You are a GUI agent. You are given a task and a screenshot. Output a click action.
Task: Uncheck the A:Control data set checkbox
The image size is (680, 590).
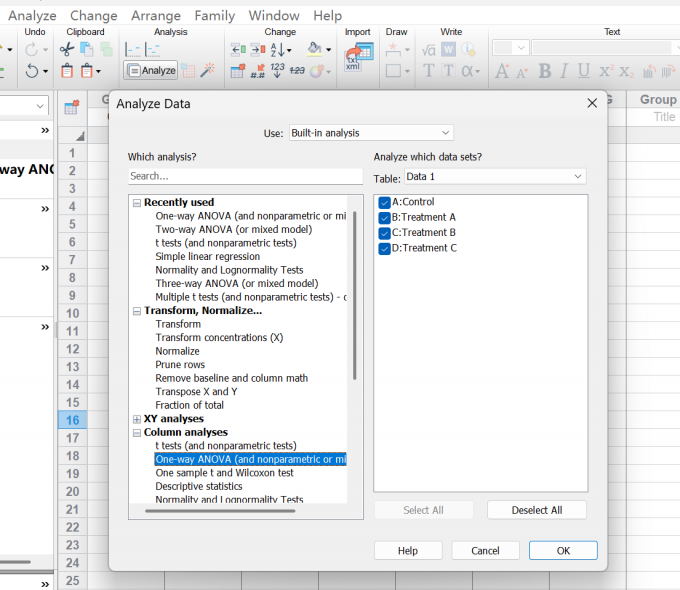(x=384, y=202)
